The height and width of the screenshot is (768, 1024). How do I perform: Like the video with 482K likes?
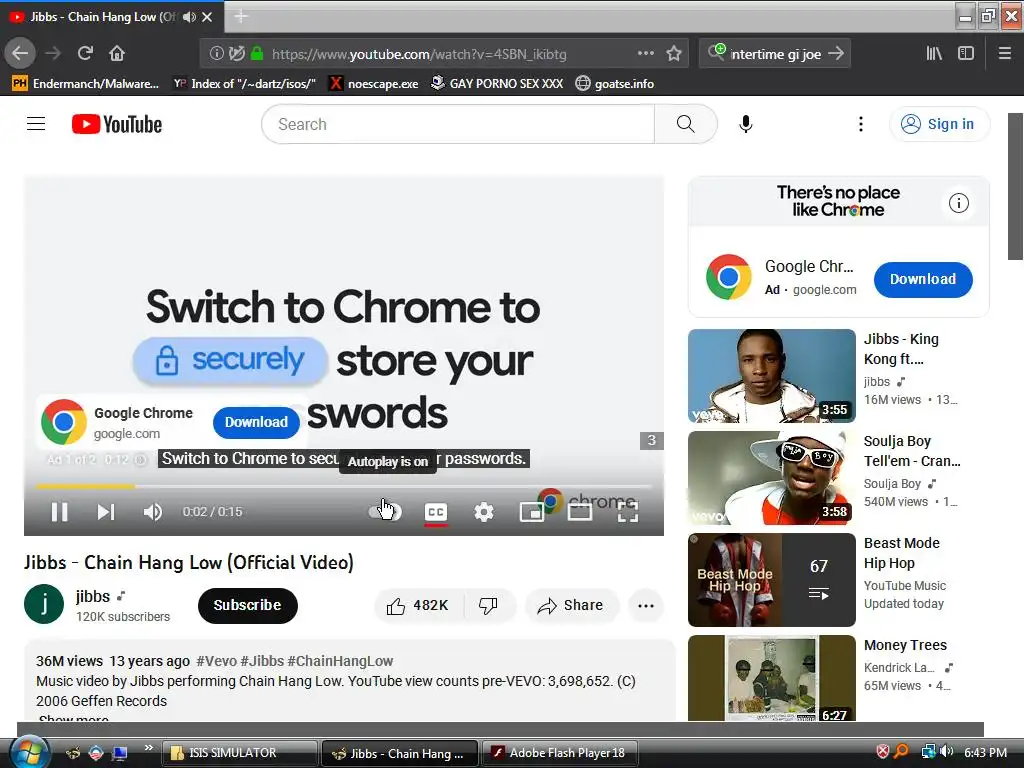click(418, 605)
